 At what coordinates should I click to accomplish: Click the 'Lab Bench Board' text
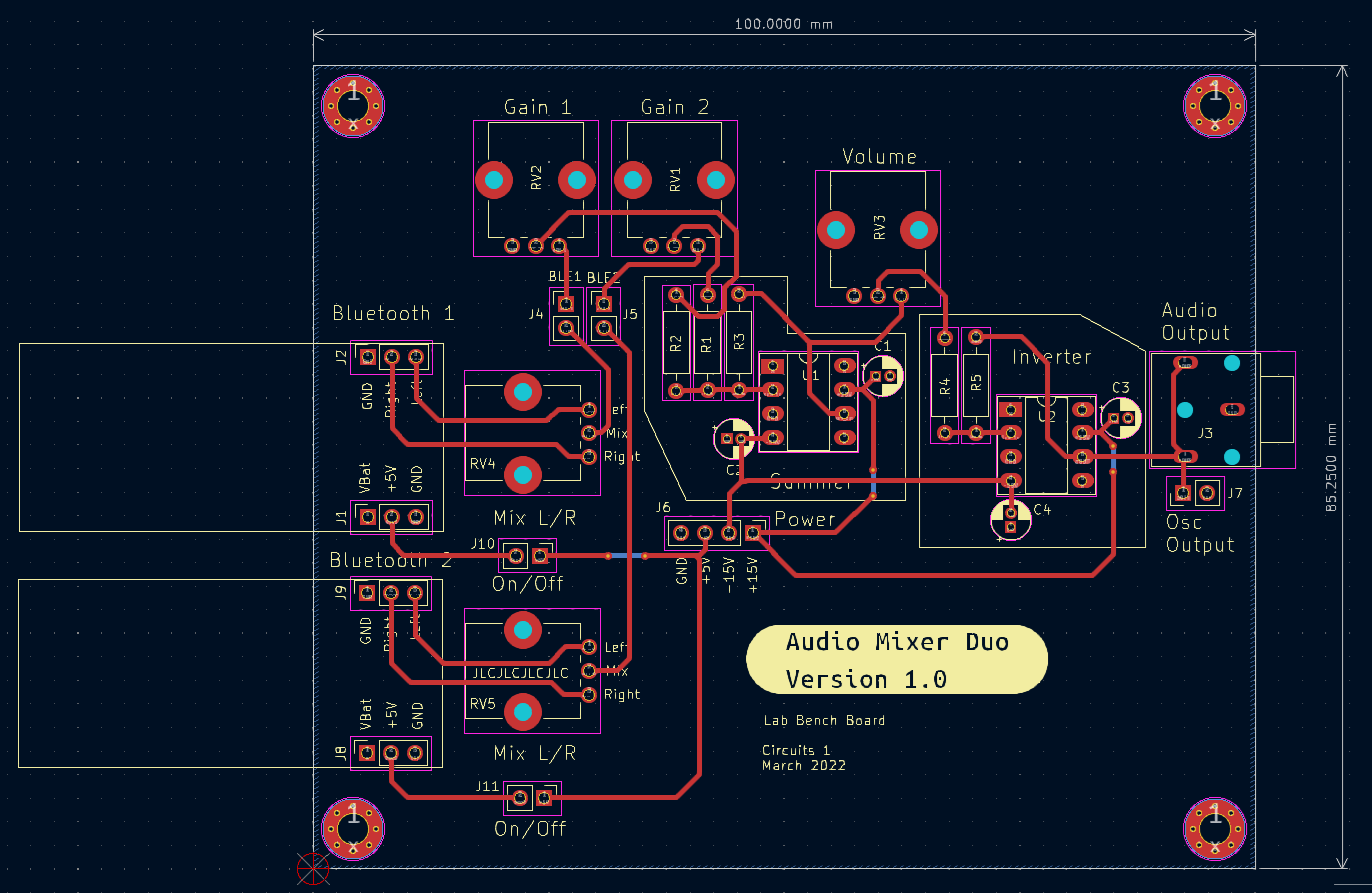824,720
